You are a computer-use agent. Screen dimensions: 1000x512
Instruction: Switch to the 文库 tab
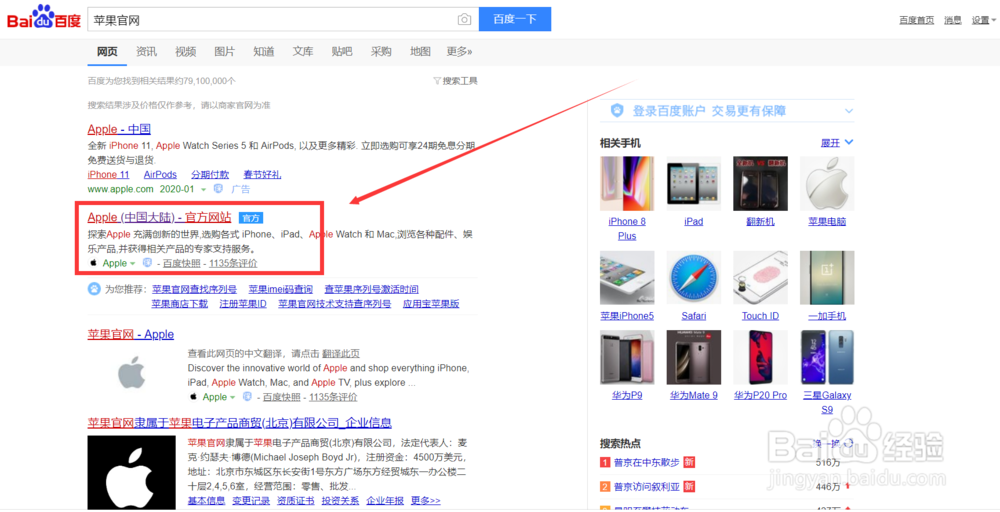pos(303,52)
